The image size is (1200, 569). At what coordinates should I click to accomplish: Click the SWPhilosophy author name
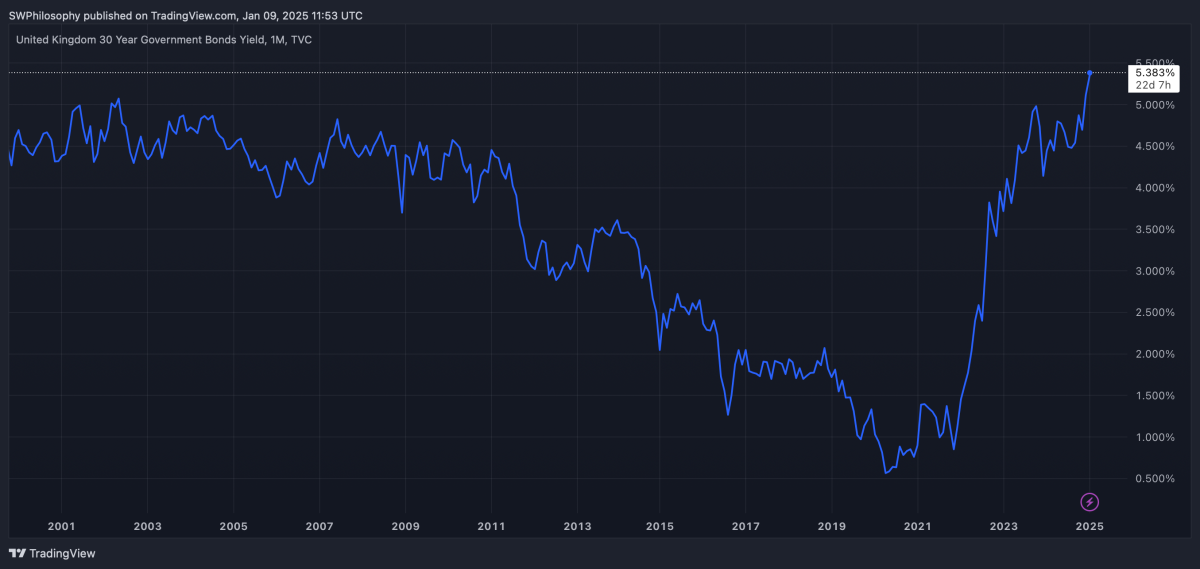tap(46, 15)
